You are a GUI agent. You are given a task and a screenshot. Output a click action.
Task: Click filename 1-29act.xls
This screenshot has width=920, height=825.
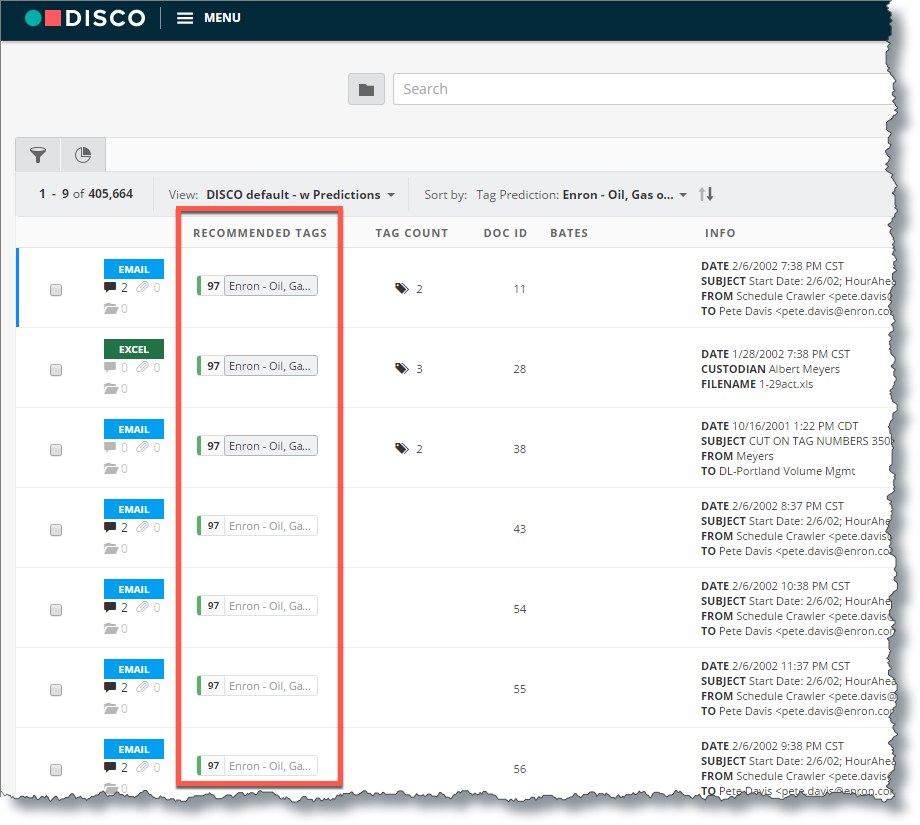[x=786, y=384]
